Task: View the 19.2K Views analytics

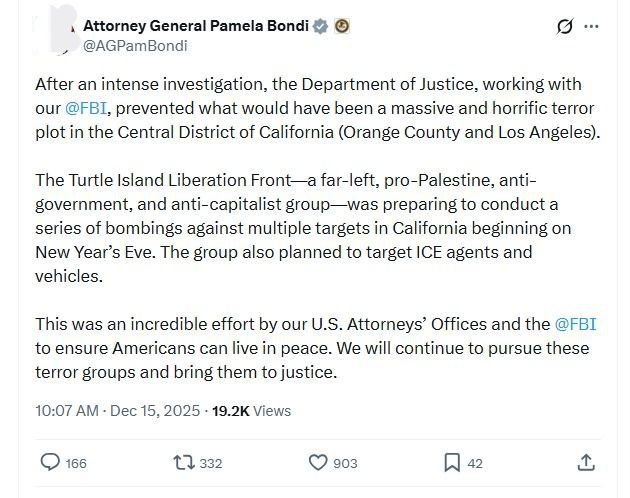Action: pos(252,410)
